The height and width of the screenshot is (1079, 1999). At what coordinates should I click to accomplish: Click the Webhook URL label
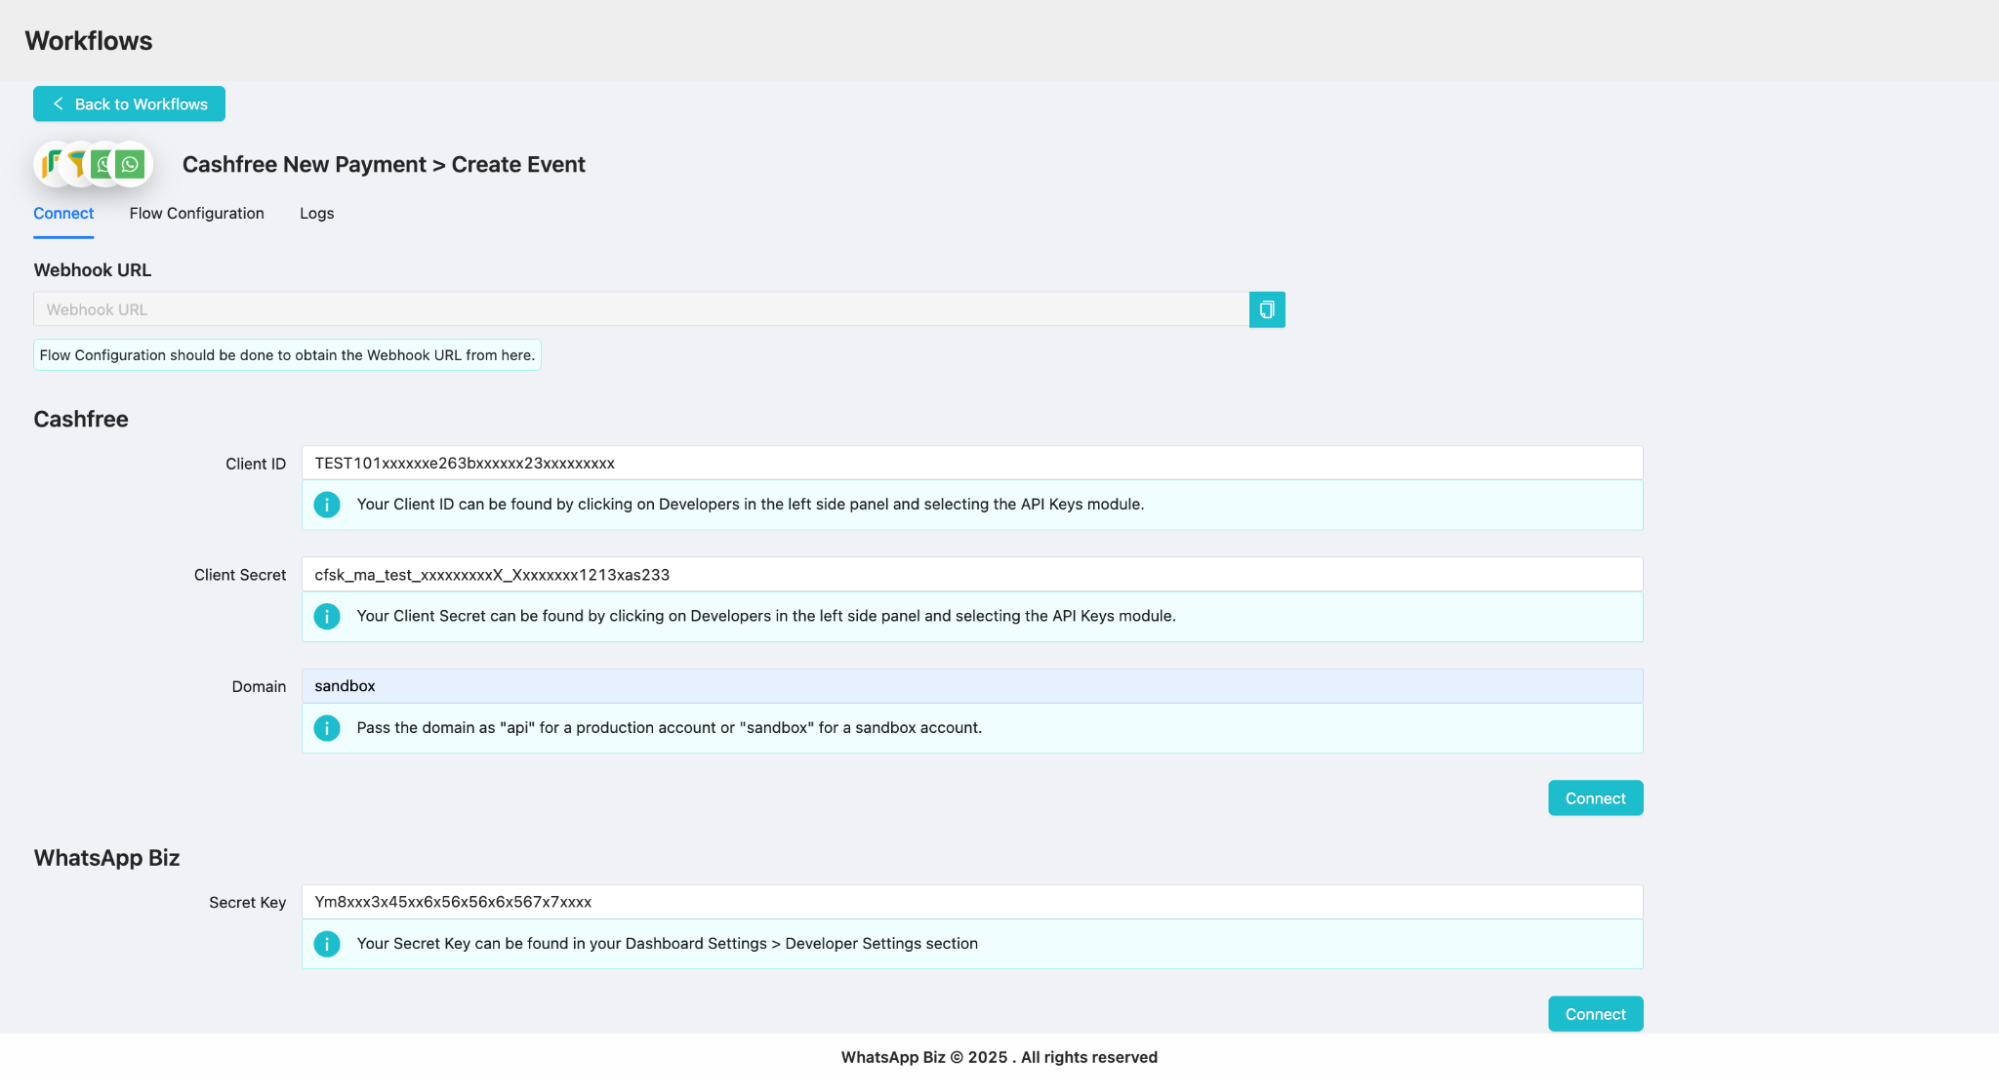[x=92, y=270]
